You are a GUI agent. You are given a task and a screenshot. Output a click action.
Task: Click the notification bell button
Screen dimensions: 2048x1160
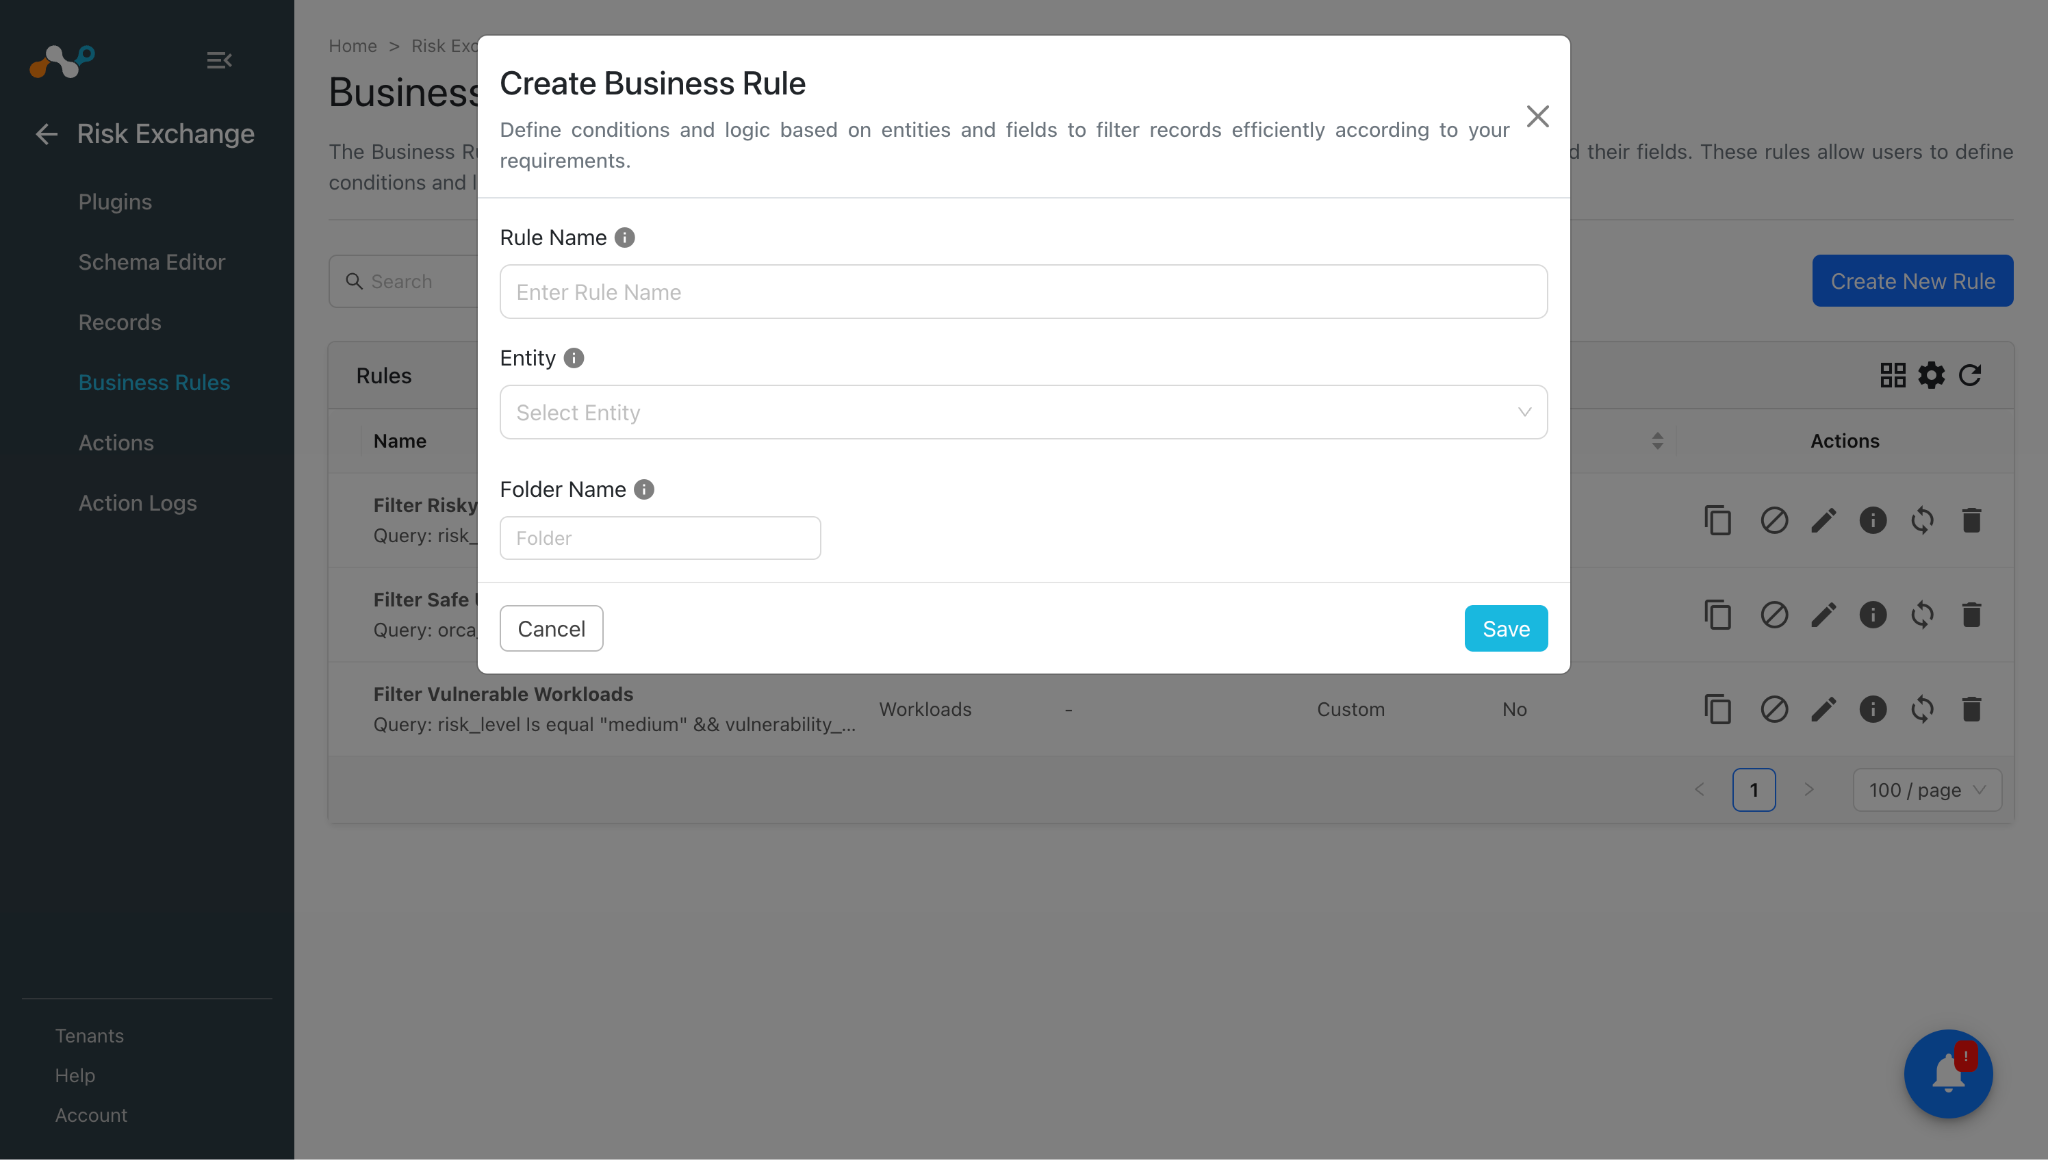point(1948,1074)
